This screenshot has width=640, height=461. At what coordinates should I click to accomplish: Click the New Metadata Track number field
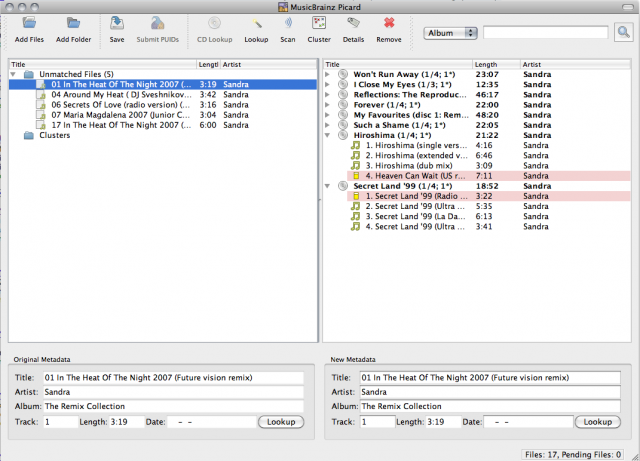tap(378, 422)
